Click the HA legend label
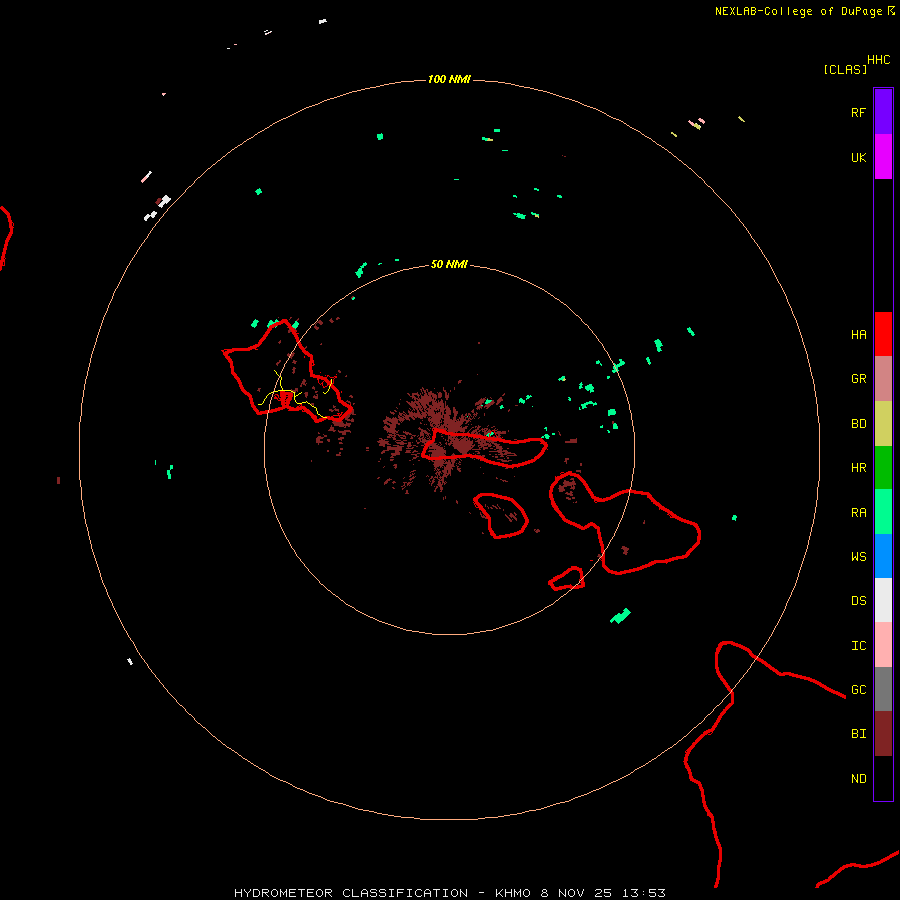Image resolution: width=900 pixels, height=900 pixels. (858, 335)
